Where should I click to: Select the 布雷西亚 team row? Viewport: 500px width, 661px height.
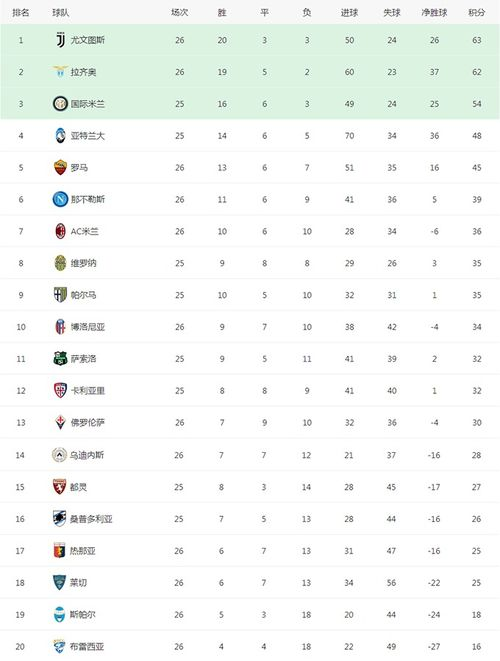(250, 646)
